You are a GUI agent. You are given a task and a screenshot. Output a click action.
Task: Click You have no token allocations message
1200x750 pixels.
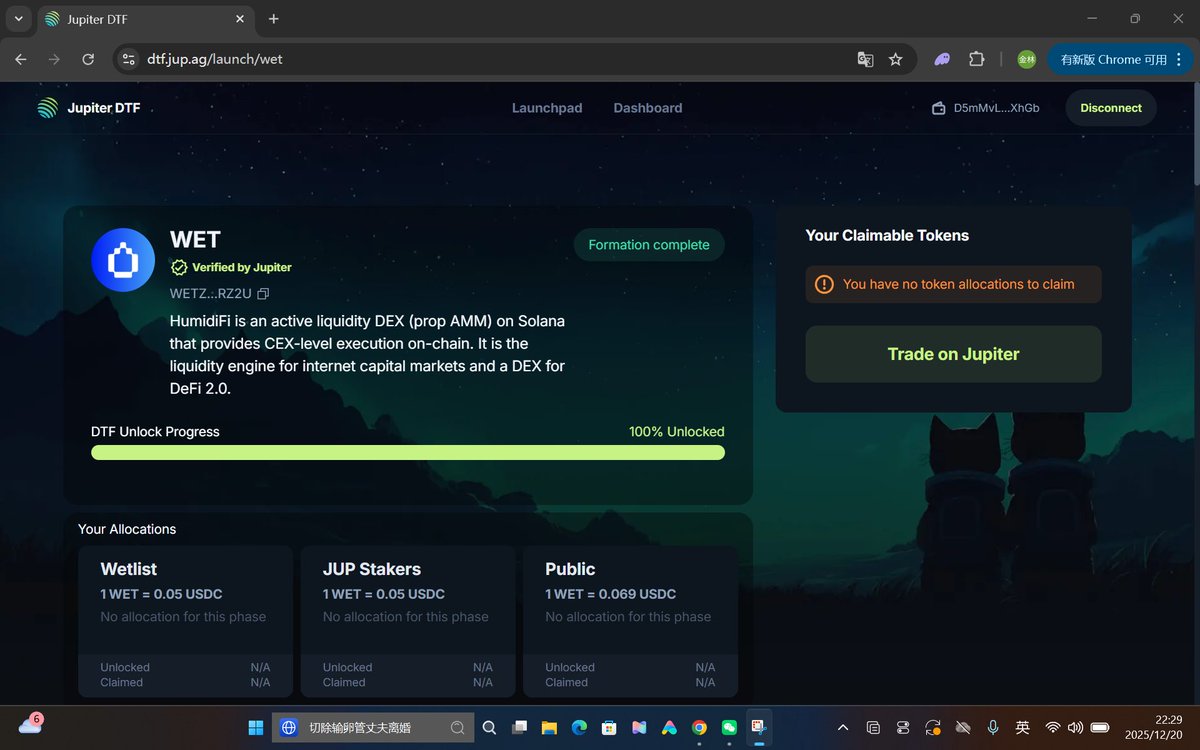click(959, 284)
